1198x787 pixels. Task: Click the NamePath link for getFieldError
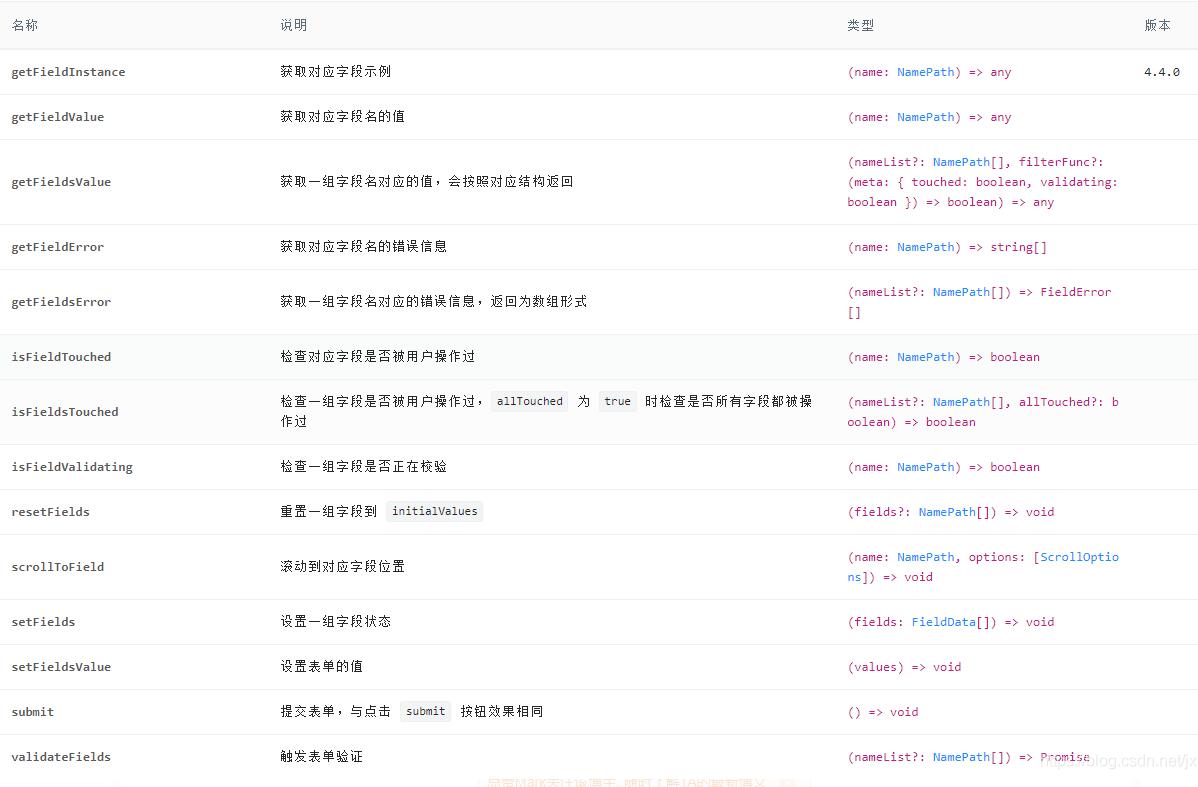tap(925, 247)
